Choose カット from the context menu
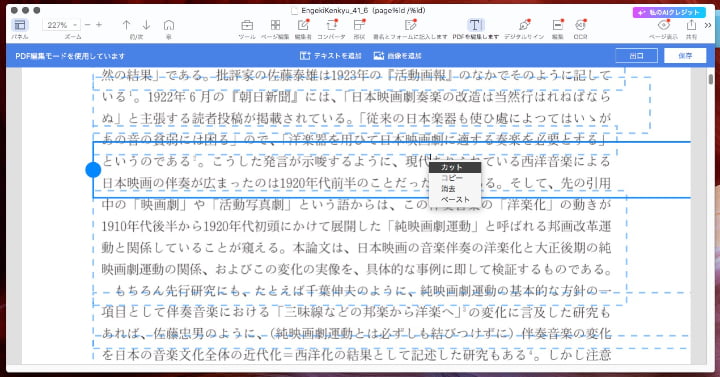The height and width of the screenshot is (377, 720). coord(455,167)
